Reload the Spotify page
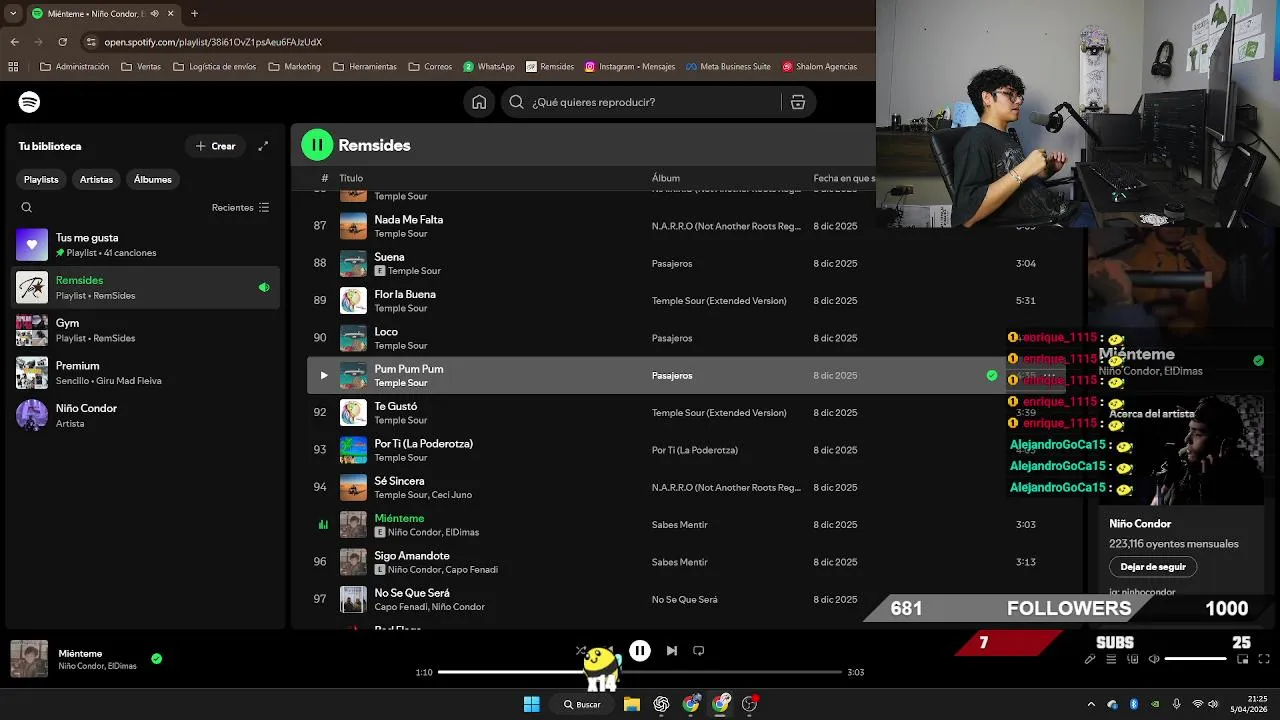1280x720 pixels. point(62,42)
